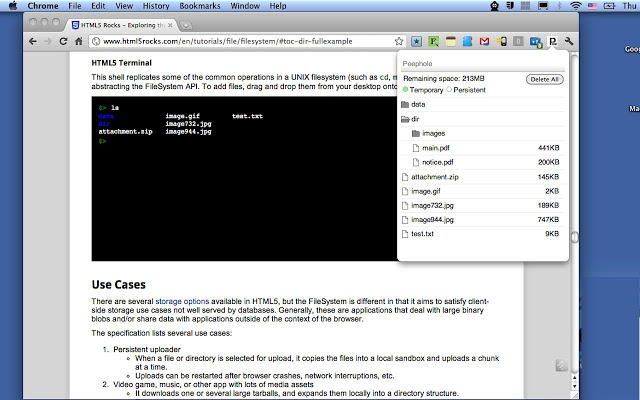Reload the page with the refresh icon

click(x=63, y=41)
